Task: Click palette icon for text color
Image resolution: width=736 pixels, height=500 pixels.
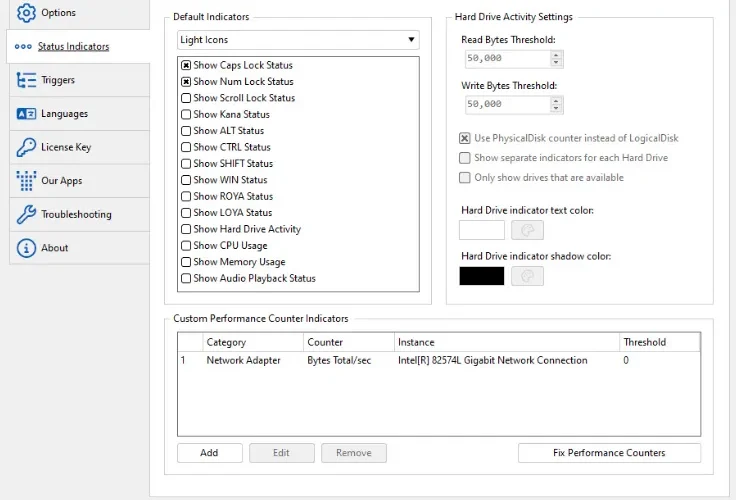Action: coord(527,230)
